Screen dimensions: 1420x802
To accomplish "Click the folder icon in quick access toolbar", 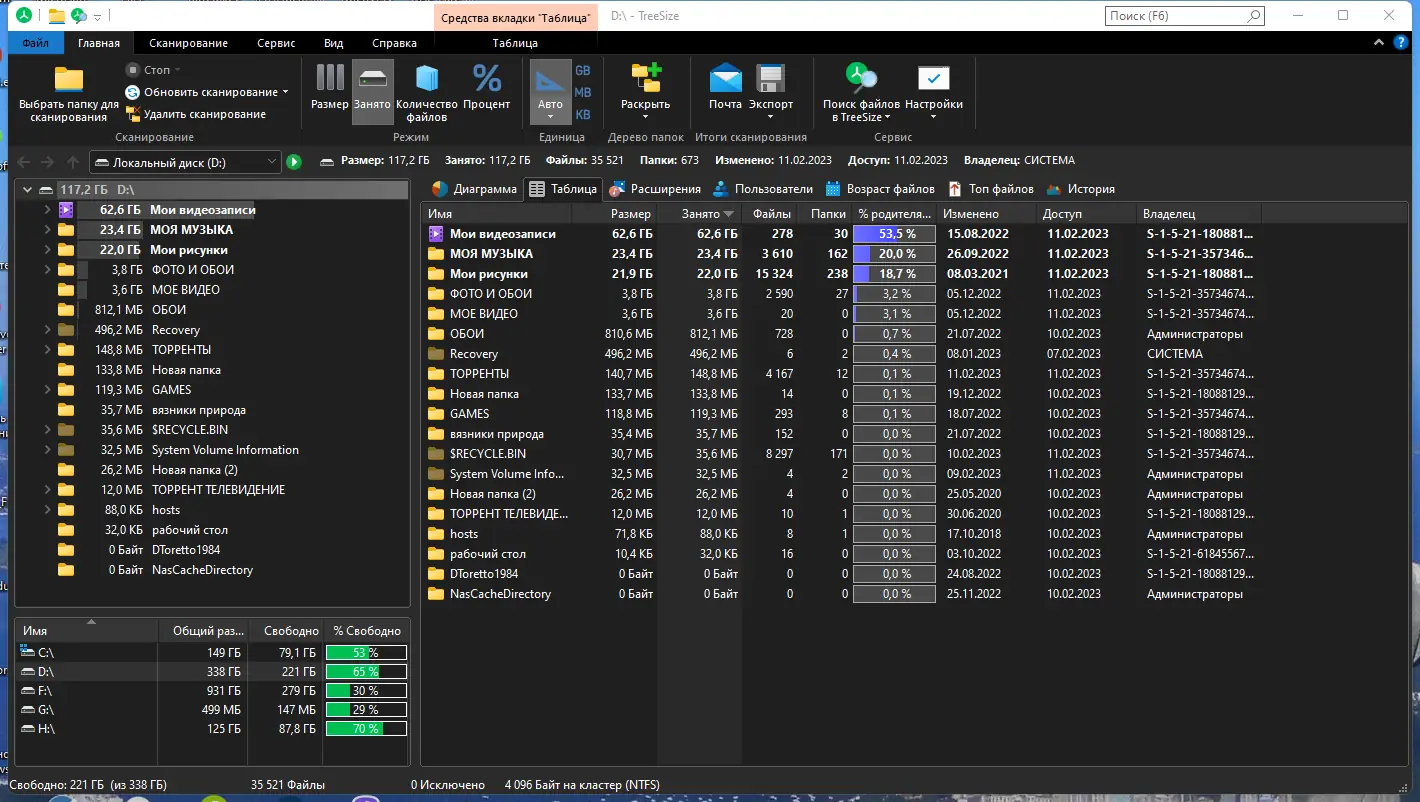I will pyautogui.click(x=56, y=16).
